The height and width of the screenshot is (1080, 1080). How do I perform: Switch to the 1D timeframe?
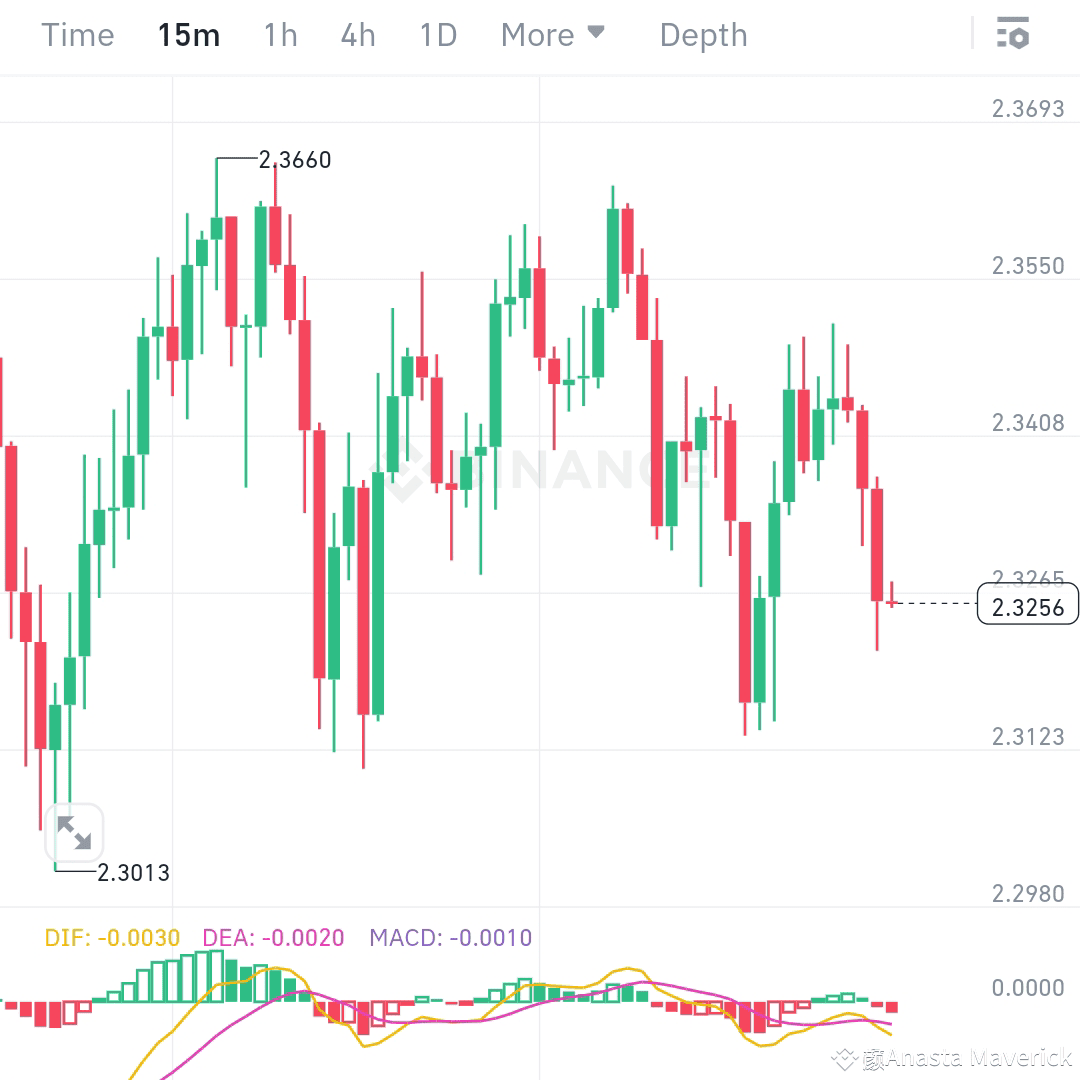(x=437, y=34)
